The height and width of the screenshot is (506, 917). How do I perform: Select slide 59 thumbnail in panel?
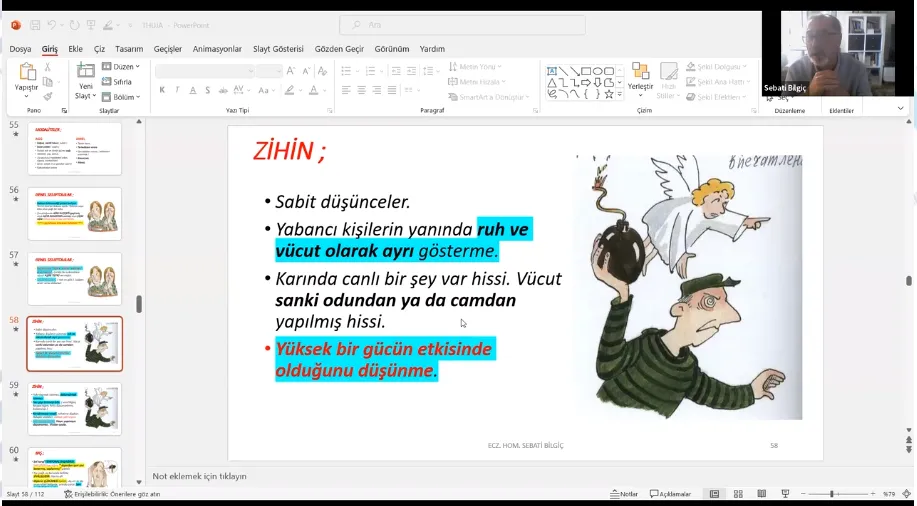click(x=75, y=408)
